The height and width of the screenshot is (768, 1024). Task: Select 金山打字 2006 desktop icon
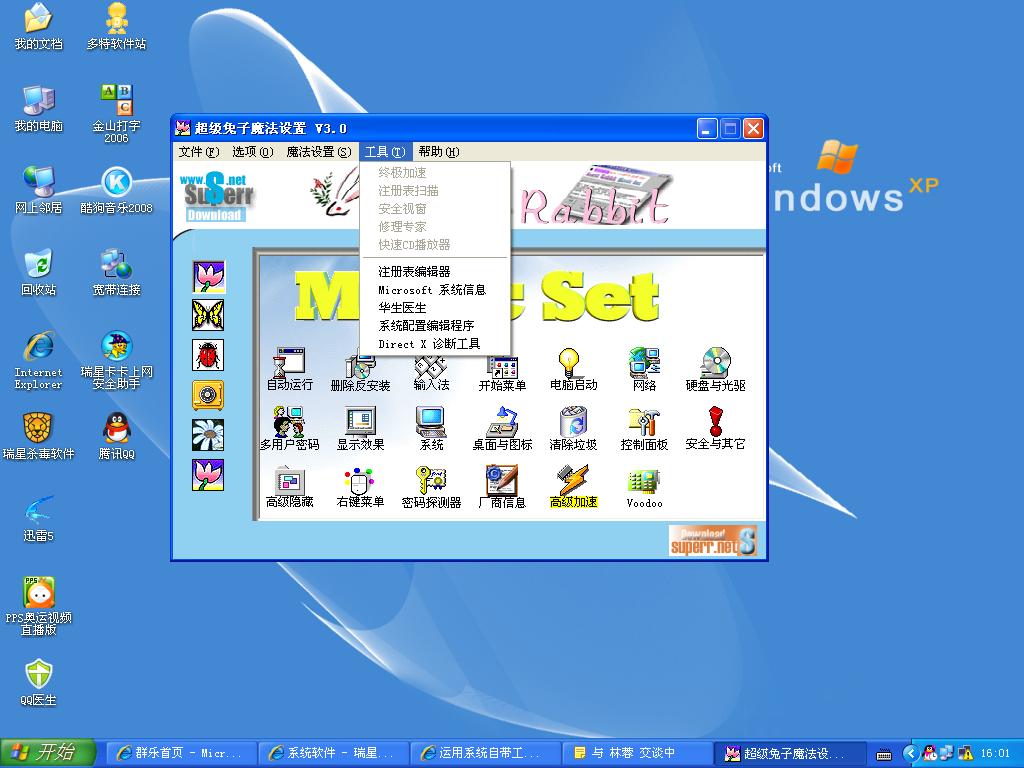point(116,113)
